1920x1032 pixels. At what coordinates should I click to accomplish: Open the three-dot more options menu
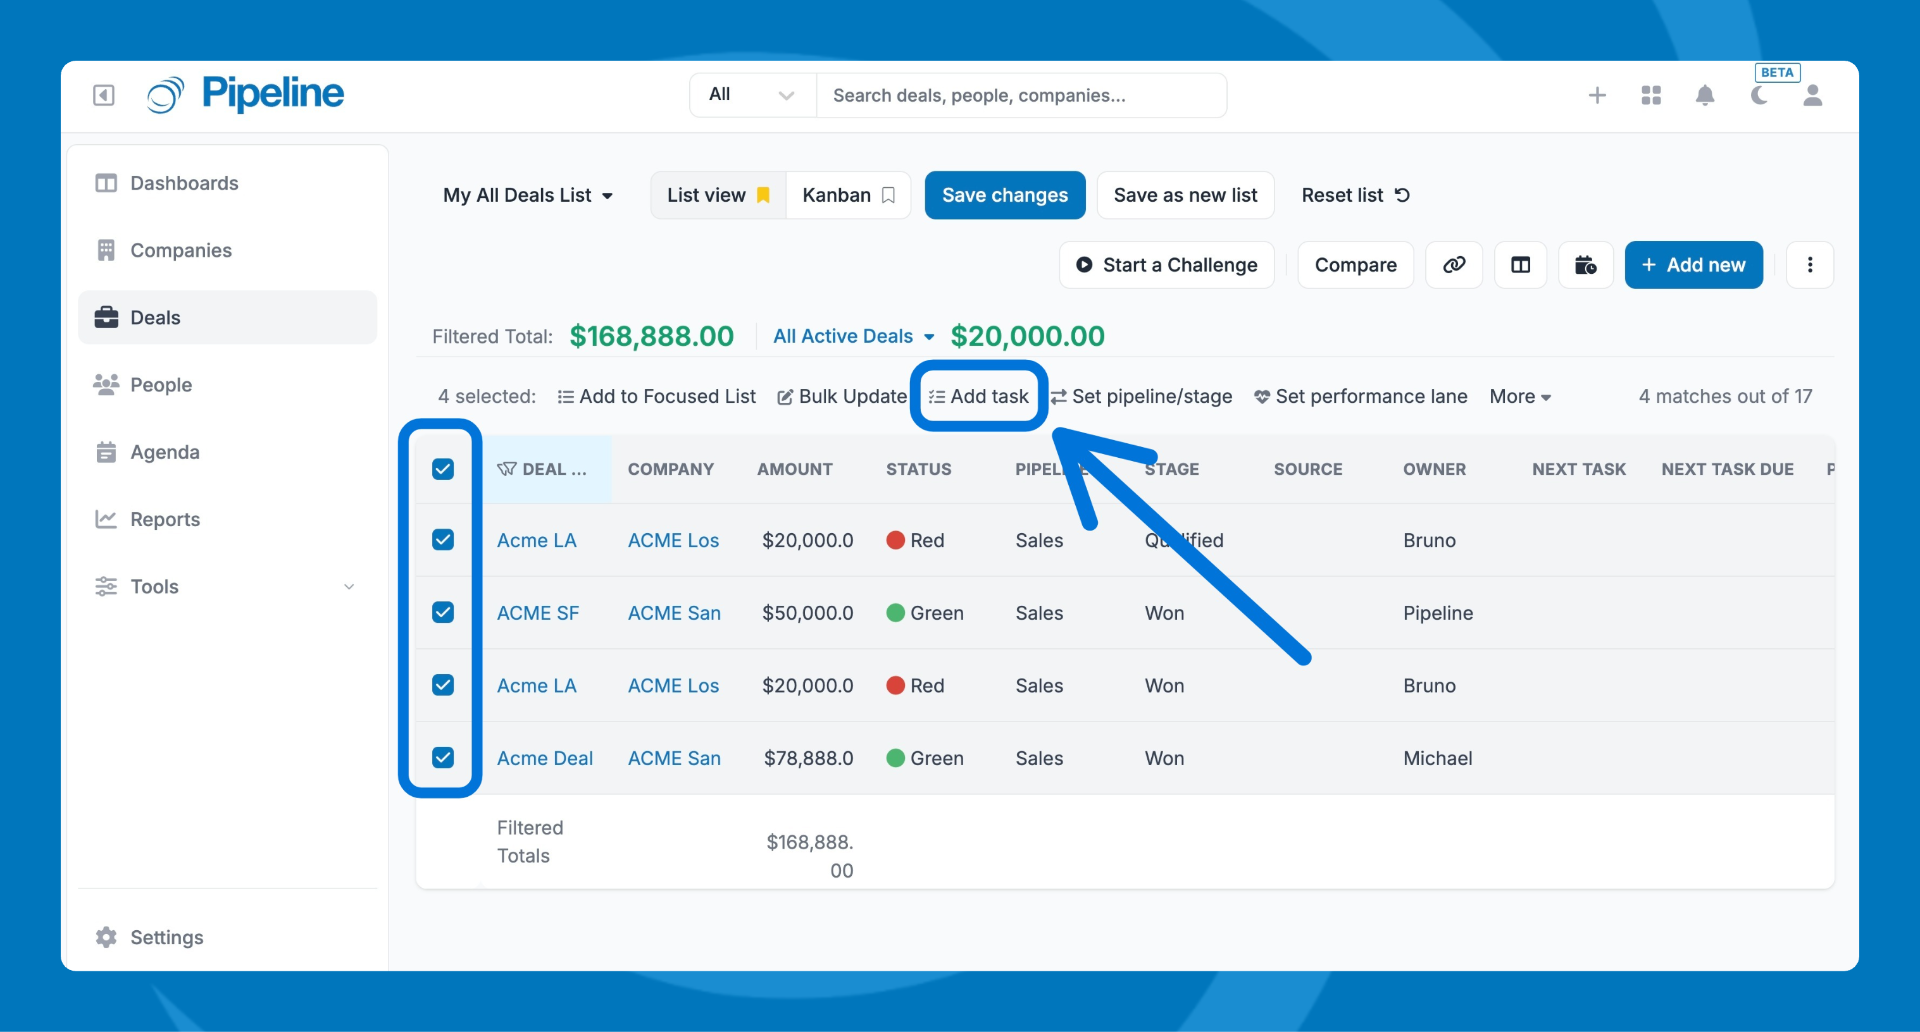1809,265
